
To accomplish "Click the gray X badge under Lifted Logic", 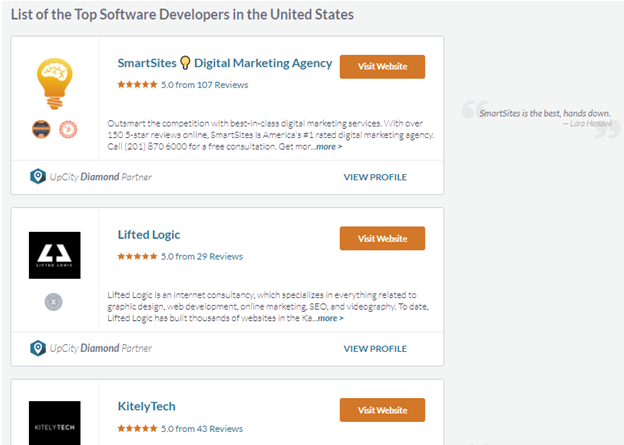I will click(53, 302).
